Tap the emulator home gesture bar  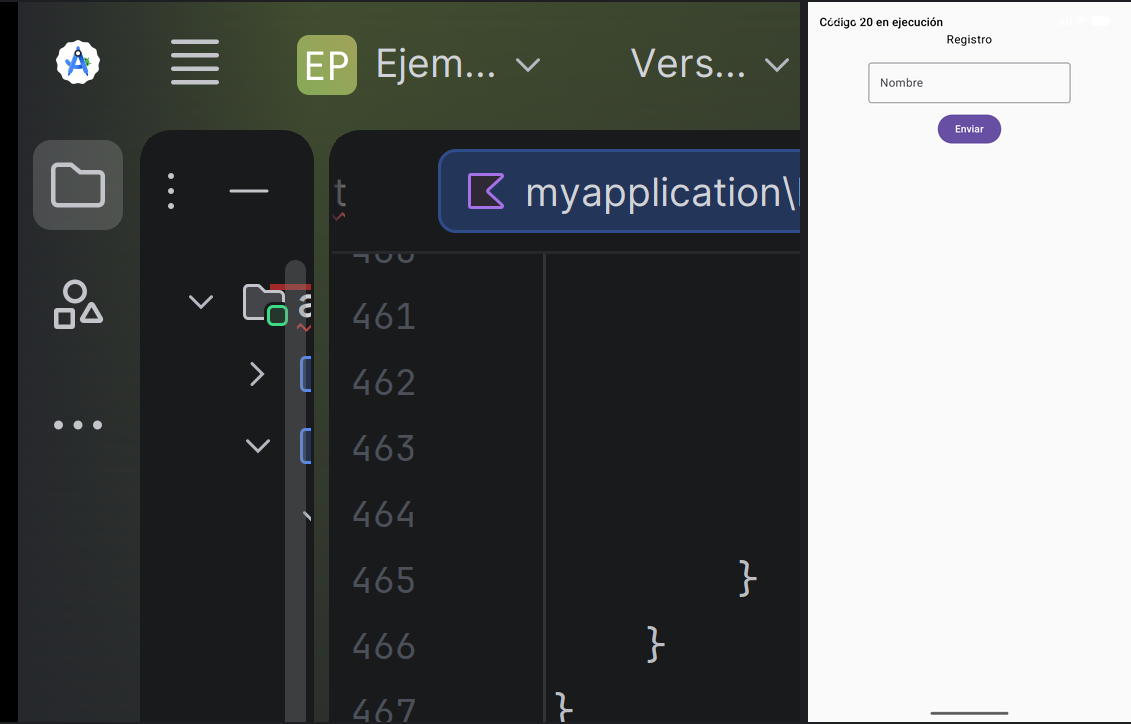point(969,713)
